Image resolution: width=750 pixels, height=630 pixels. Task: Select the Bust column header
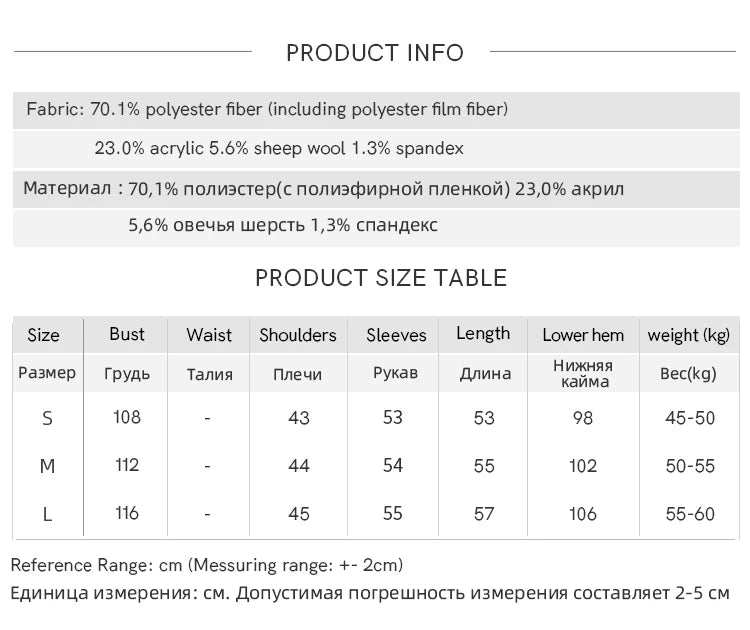point(127,334)
